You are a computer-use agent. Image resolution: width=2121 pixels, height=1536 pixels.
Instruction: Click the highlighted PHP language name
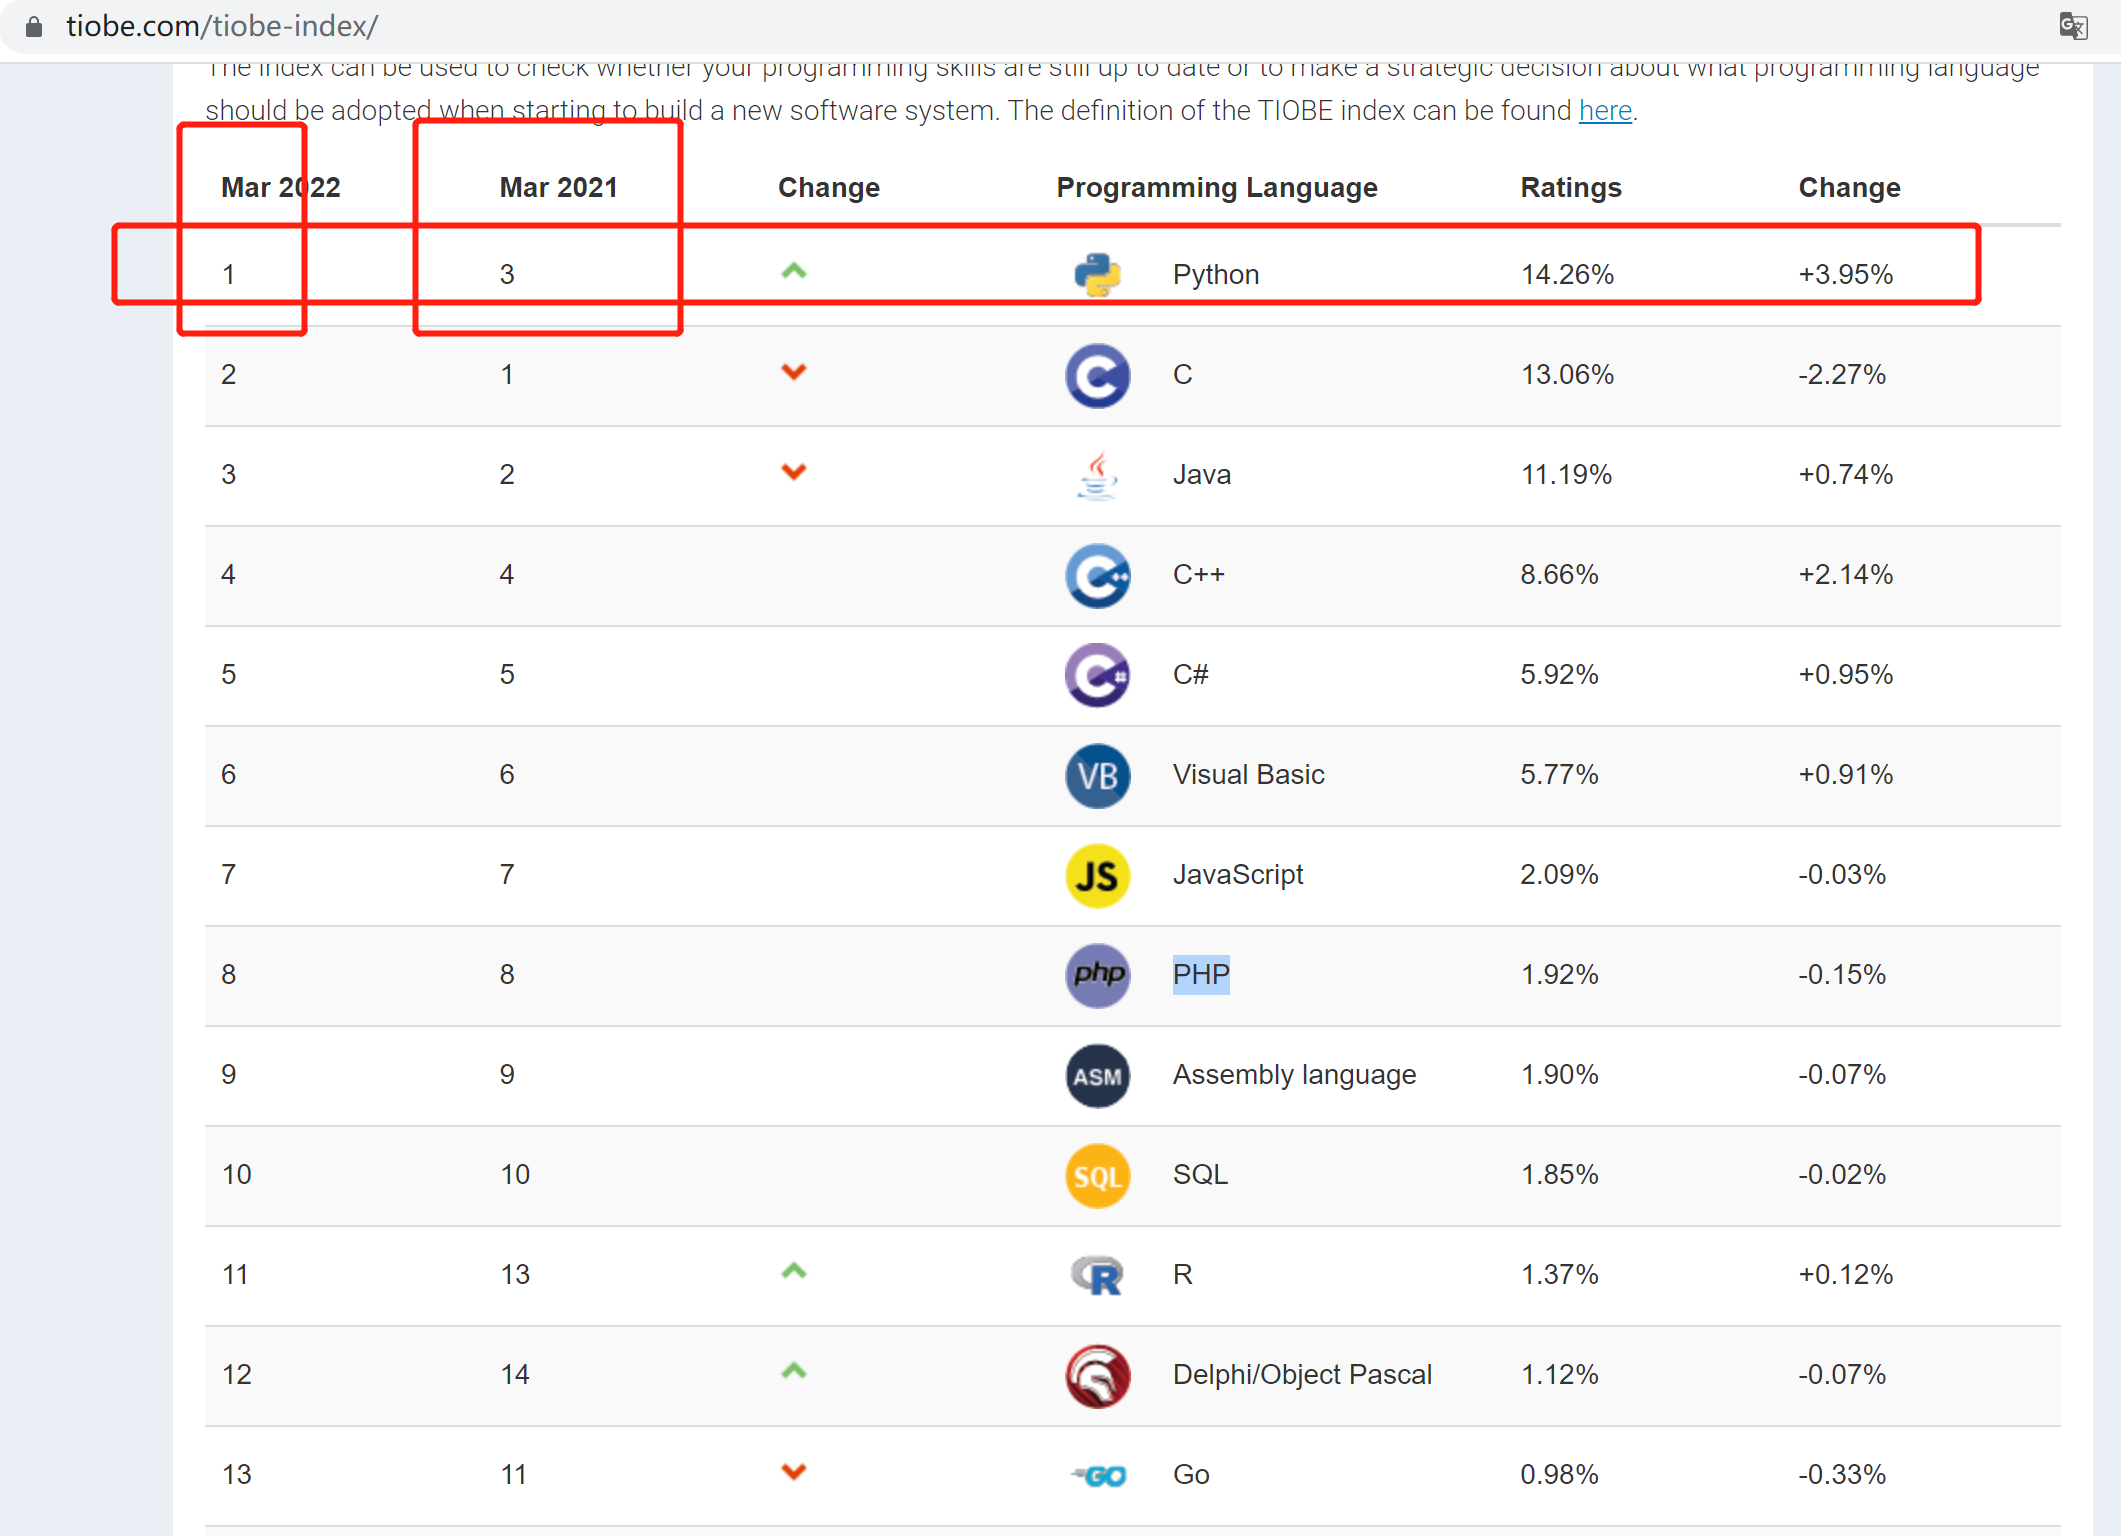pyautogui.click(x=1200, y=974)
